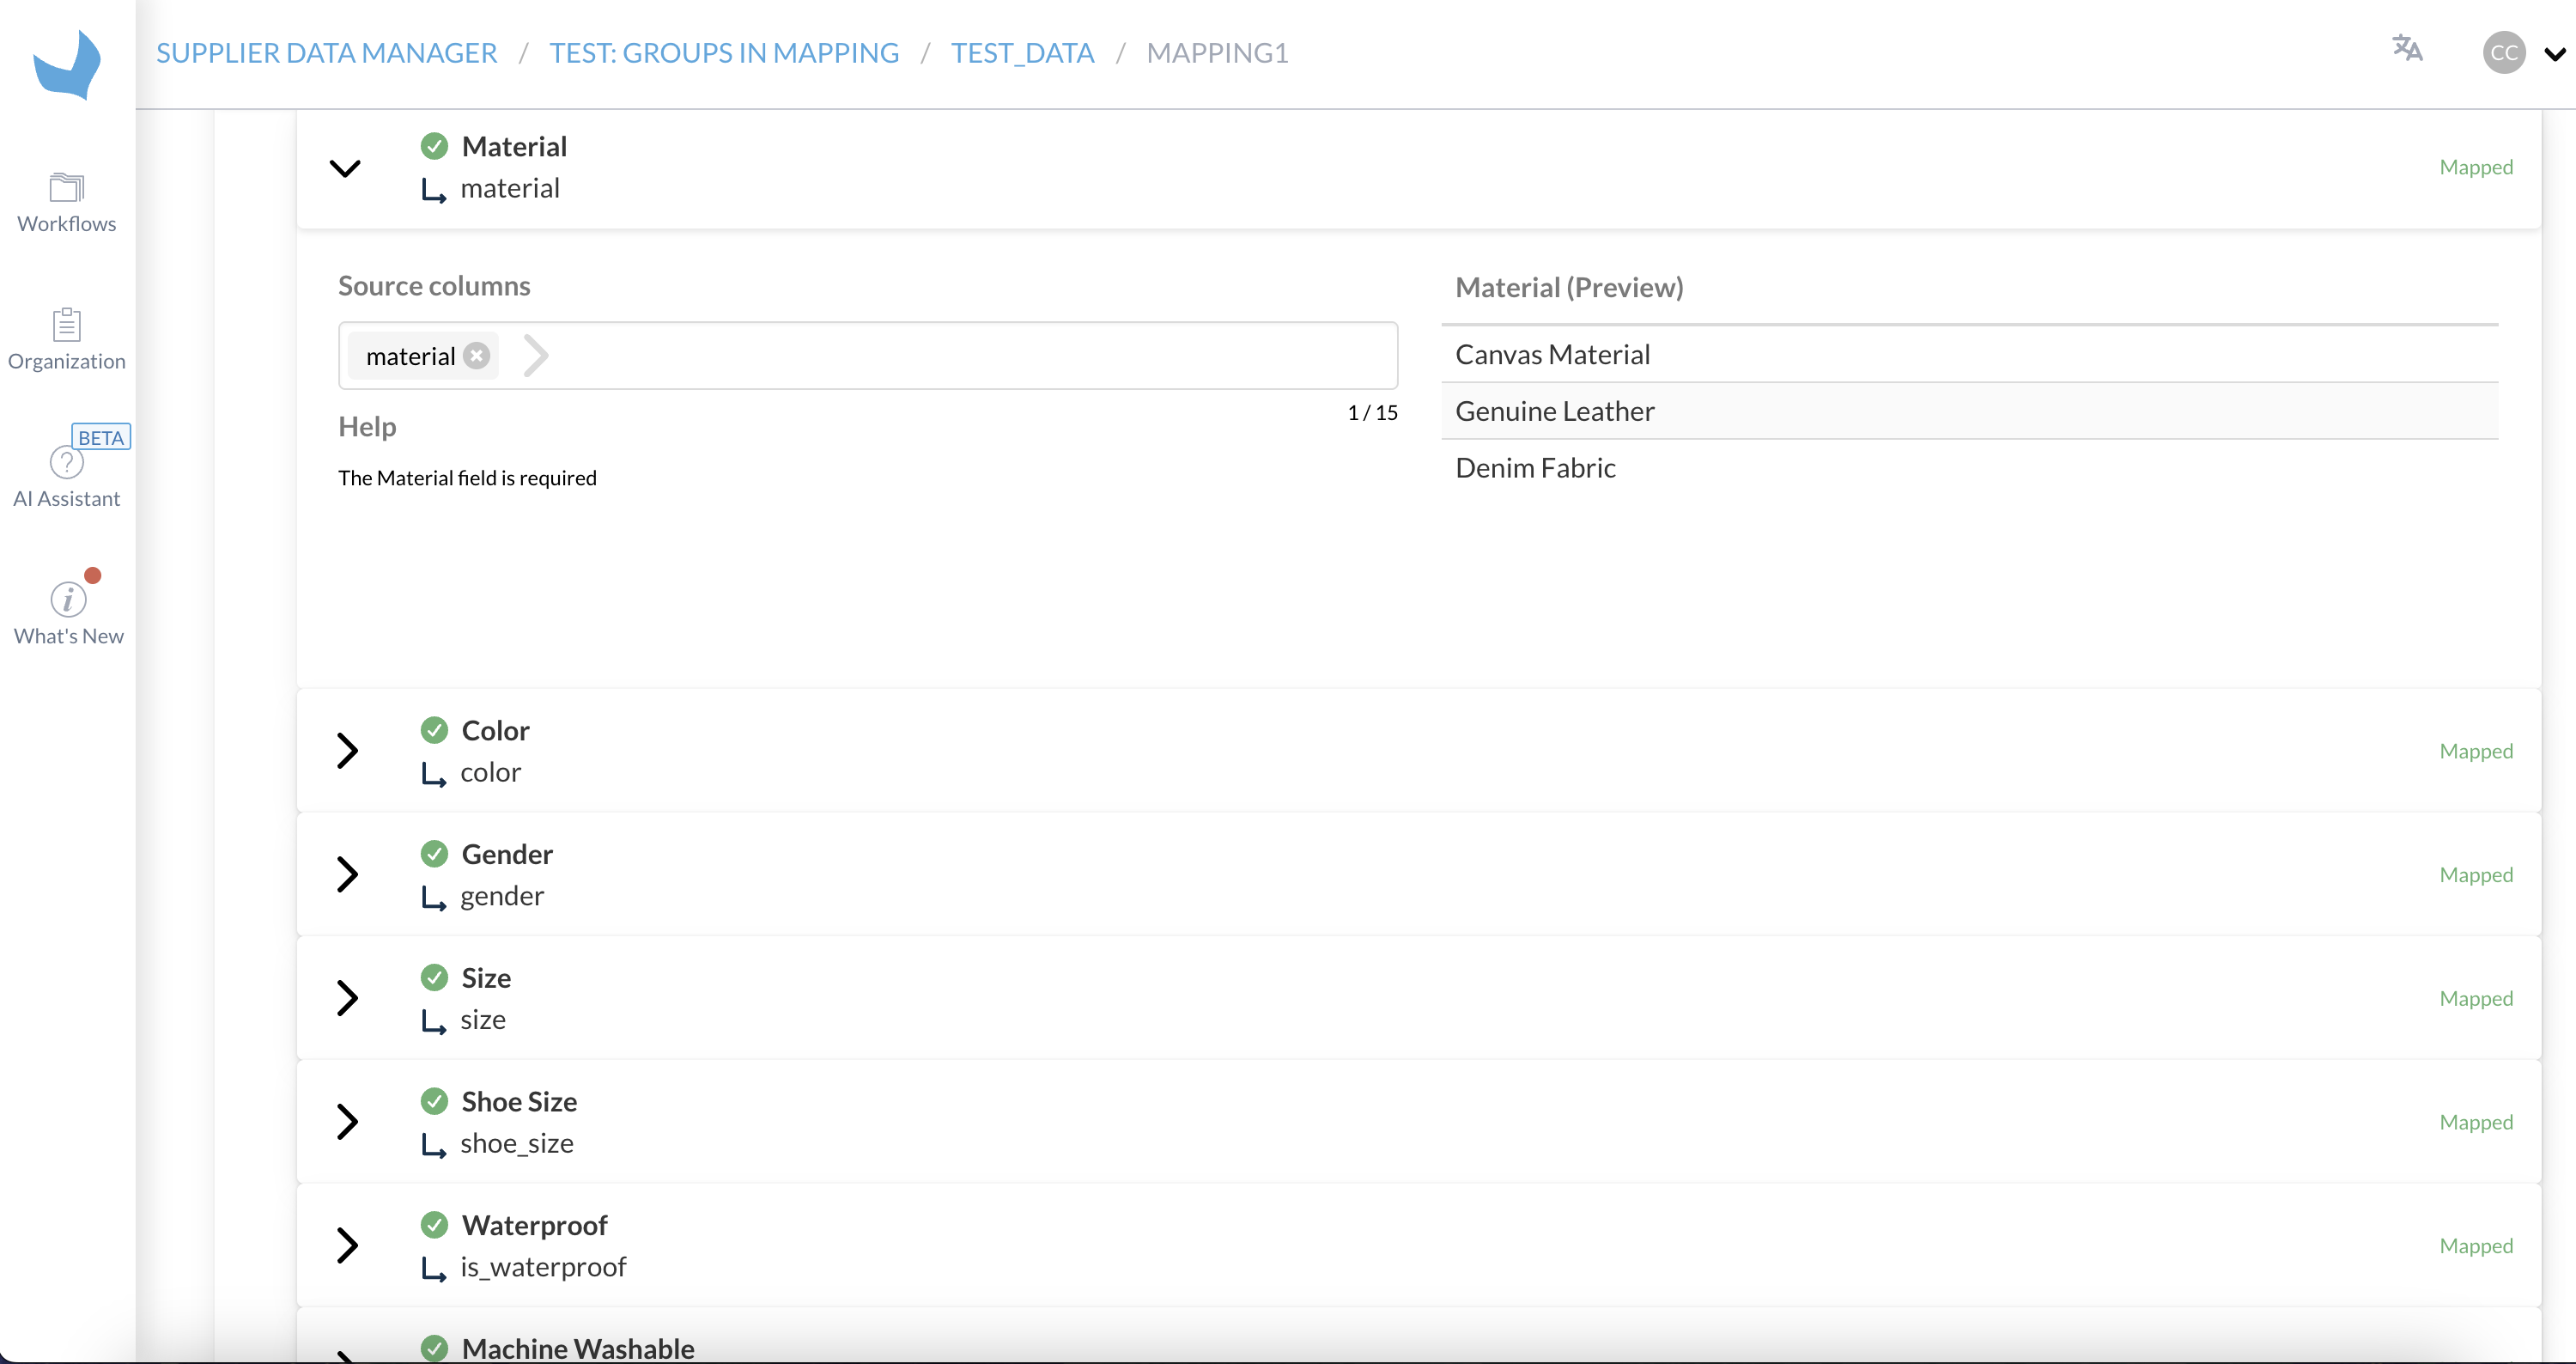Expand the Gender mapping row
The height and width of the screenshot is (1364, 2576).
coord(347,875)
